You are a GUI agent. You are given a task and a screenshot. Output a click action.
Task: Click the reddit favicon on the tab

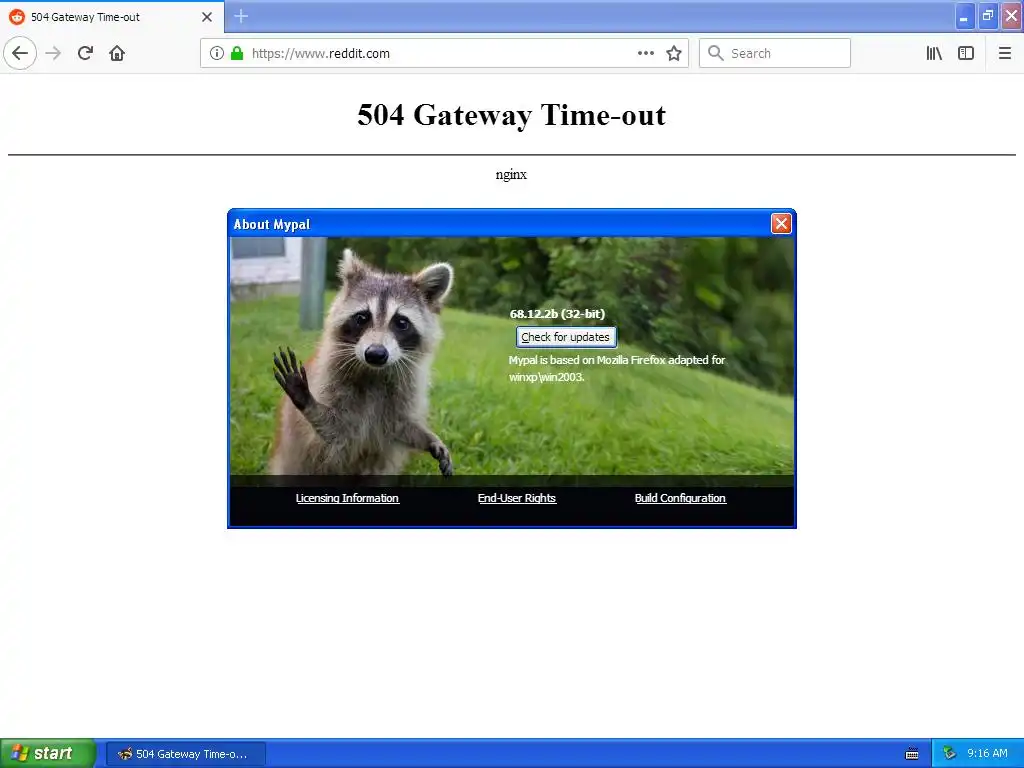[16, 17]
